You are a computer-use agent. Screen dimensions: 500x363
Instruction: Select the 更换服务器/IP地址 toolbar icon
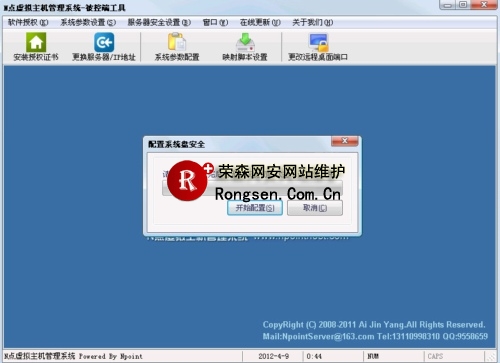coord(104,47)
